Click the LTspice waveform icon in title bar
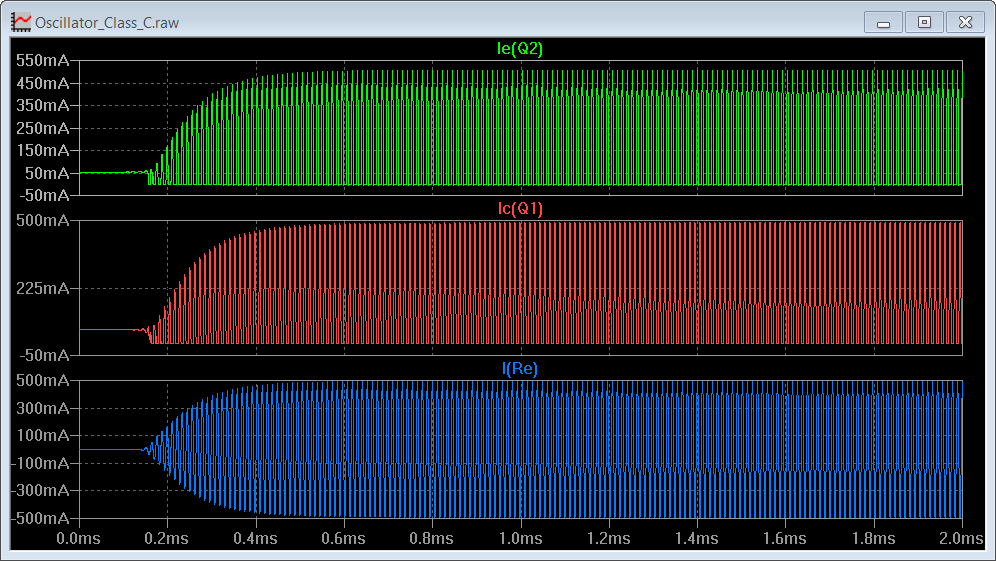This screenshot has width=996, height=561. pos(20,22)
